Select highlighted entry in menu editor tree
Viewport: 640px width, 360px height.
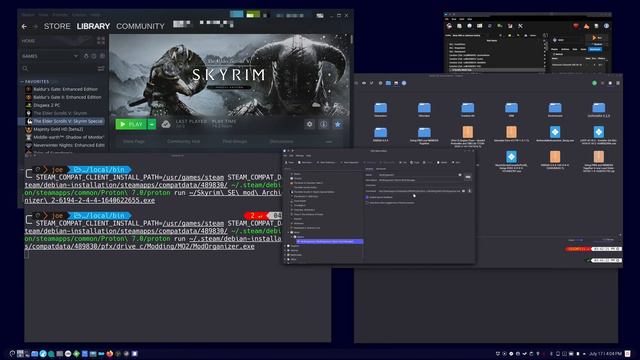(x=330, y=242)
